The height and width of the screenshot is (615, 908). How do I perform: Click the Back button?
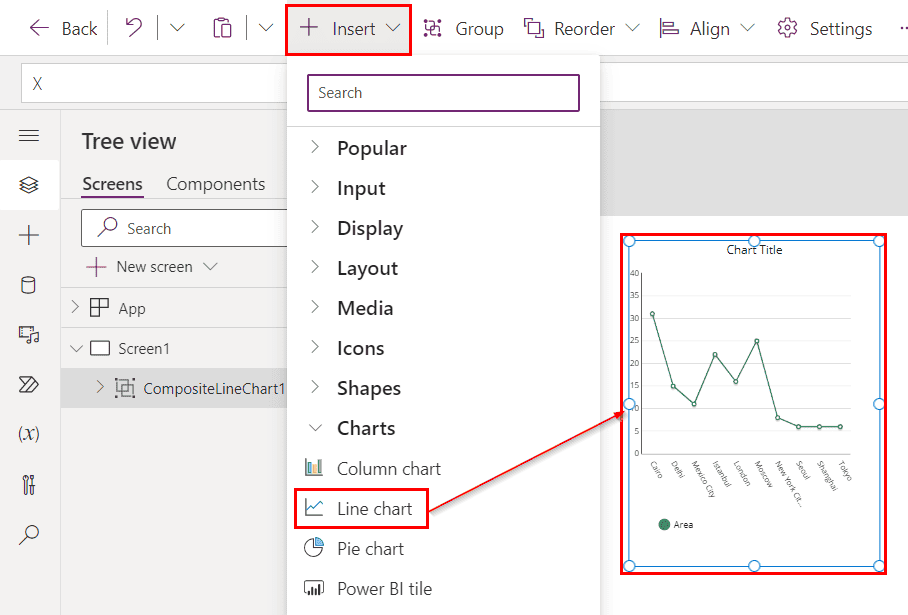point(63,28)
